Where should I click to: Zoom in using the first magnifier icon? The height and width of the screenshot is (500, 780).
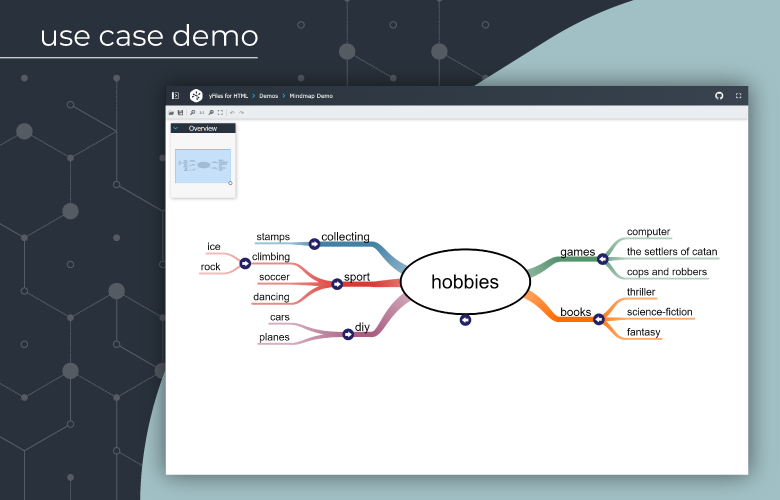(193, 113)
